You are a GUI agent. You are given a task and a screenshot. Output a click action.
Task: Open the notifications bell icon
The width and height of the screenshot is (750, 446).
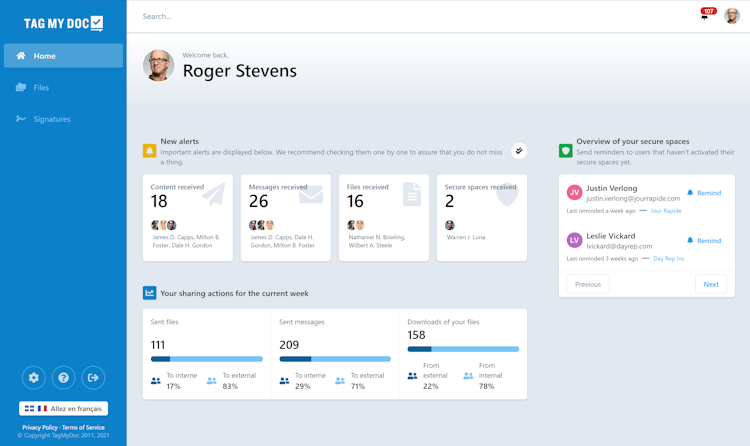coord(705,16)
